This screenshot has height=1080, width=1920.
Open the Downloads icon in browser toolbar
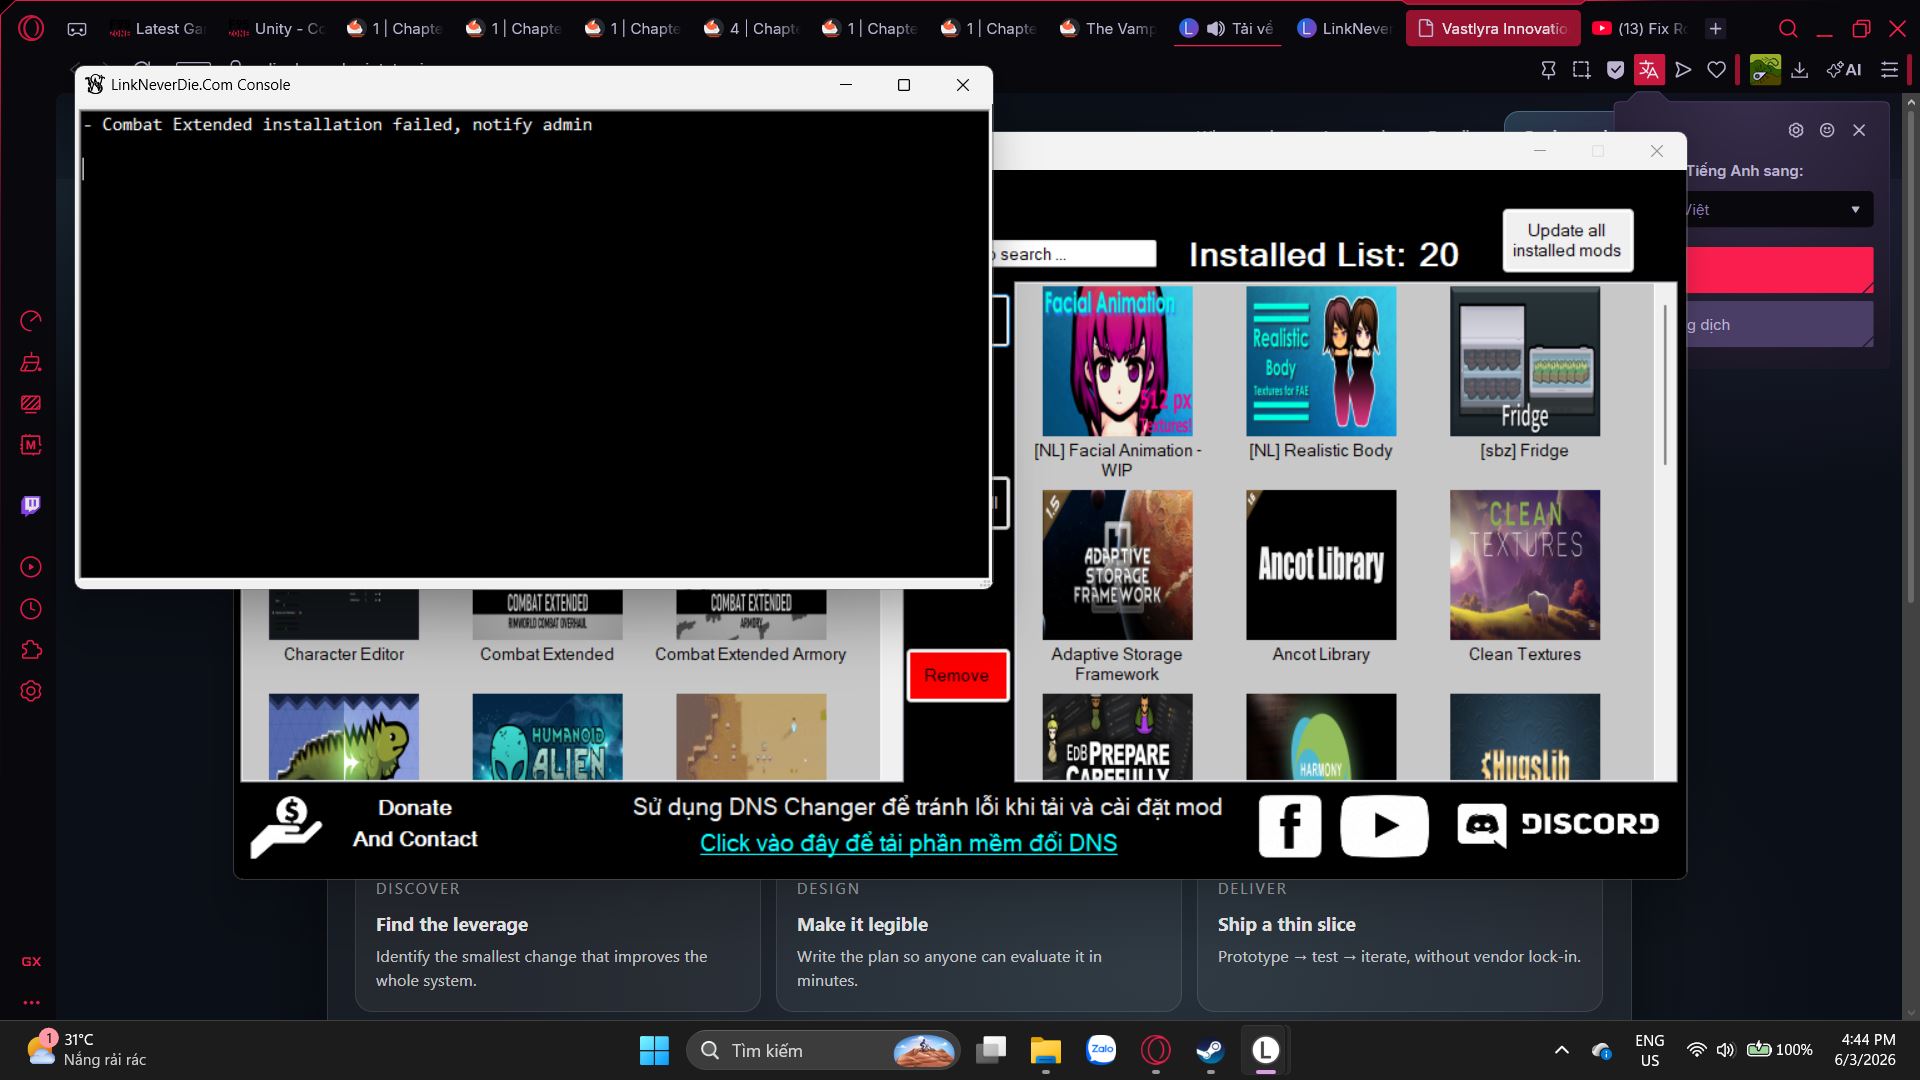point(1800,70)
